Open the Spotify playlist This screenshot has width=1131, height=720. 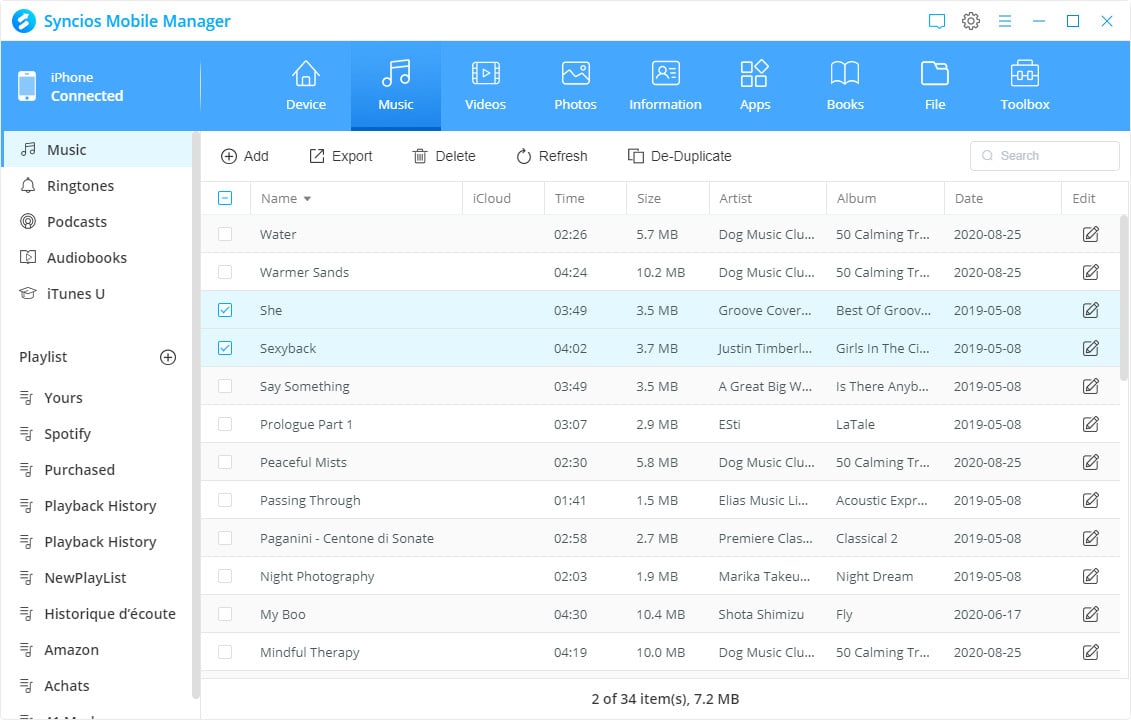click(97, 434)
